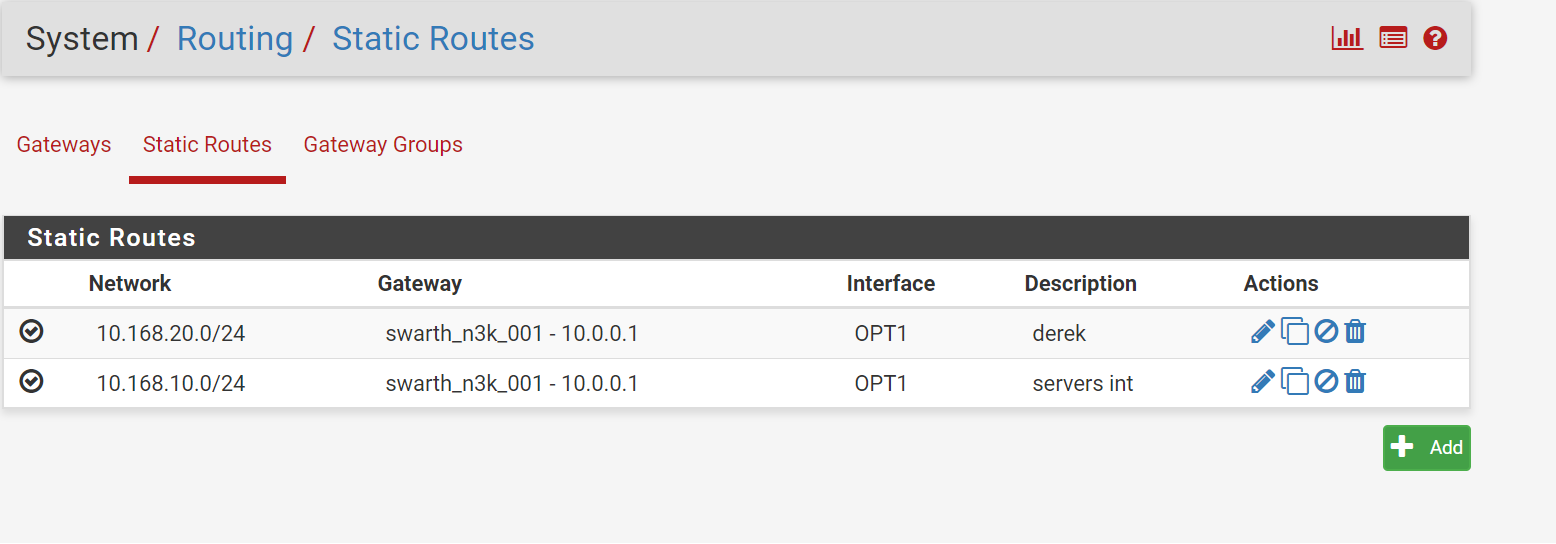This screenshot has height=544, width=1556.
Task: Open the Static Routes breadcrumb link
Action: coord(433,39)
